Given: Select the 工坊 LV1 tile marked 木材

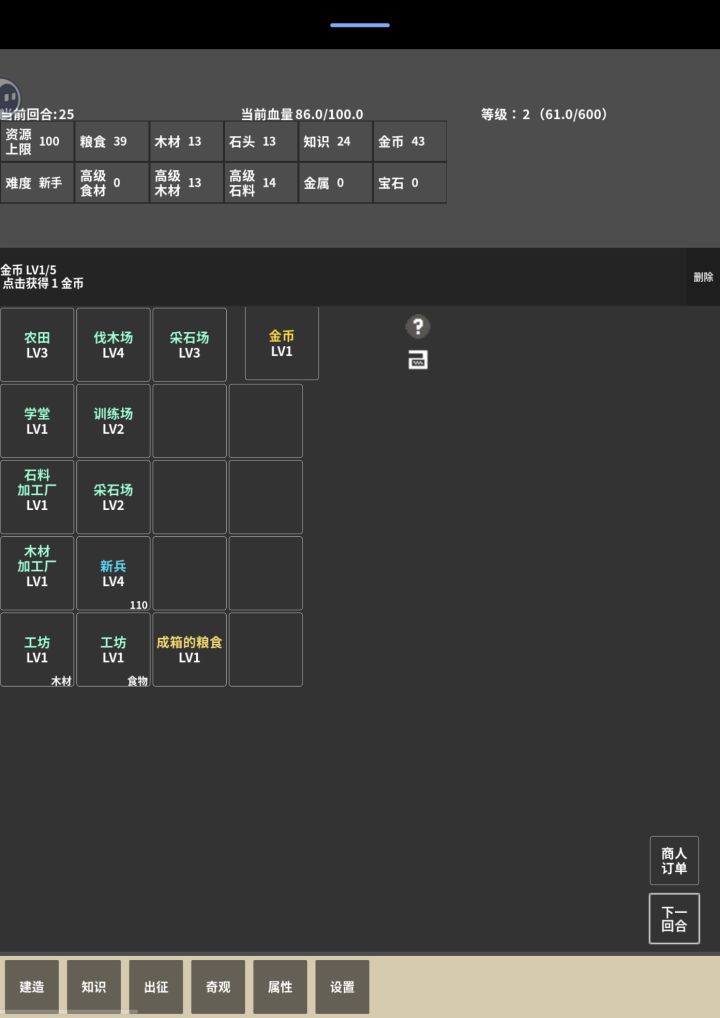Looking at the screenshot, I should 37,649.
